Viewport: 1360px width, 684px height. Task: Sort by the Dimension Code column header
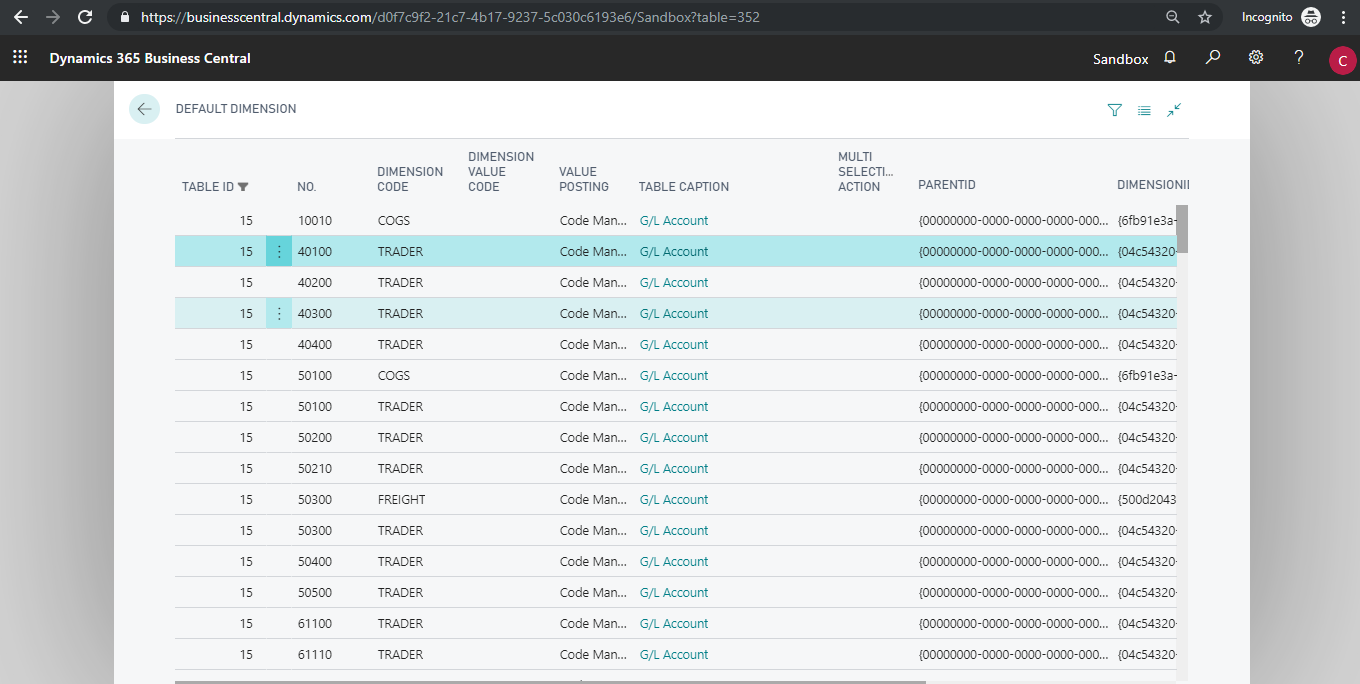tap(410, 179)
